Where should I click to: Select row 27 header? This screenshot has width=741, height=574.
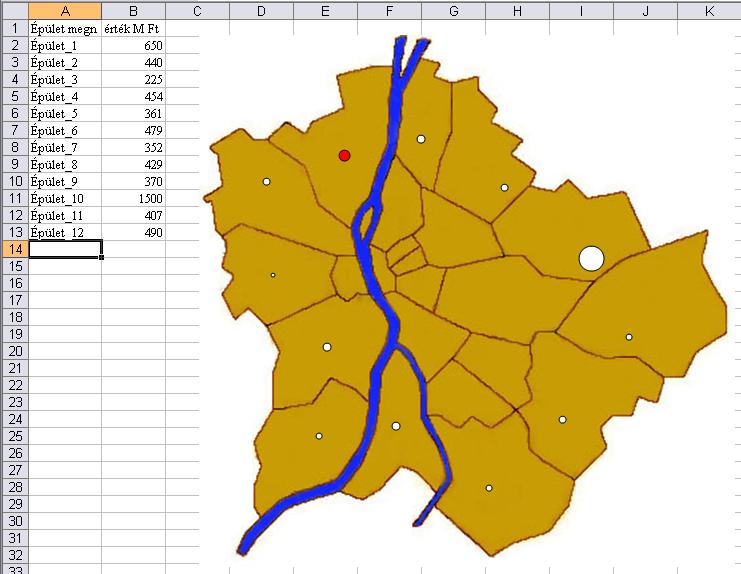pos(14,470)
